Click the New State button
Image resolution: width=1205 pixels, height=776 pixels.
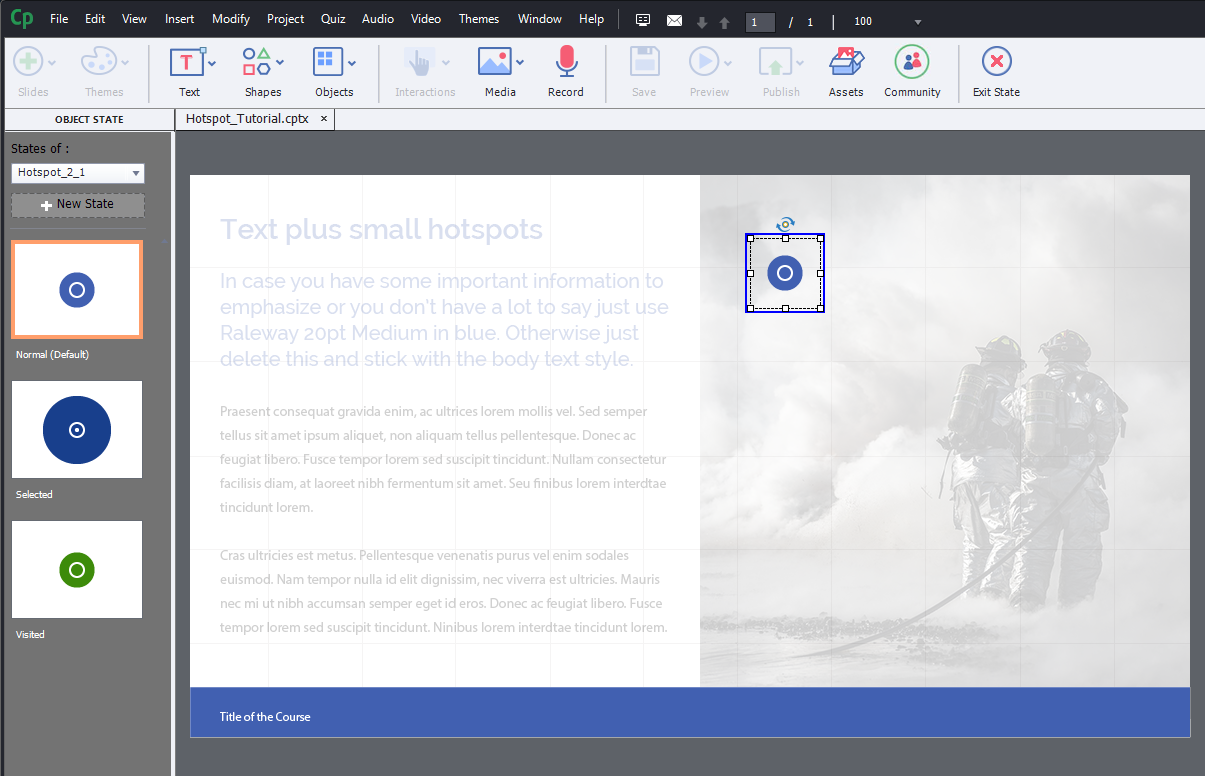pyautogui.click(x=78, y=204)
